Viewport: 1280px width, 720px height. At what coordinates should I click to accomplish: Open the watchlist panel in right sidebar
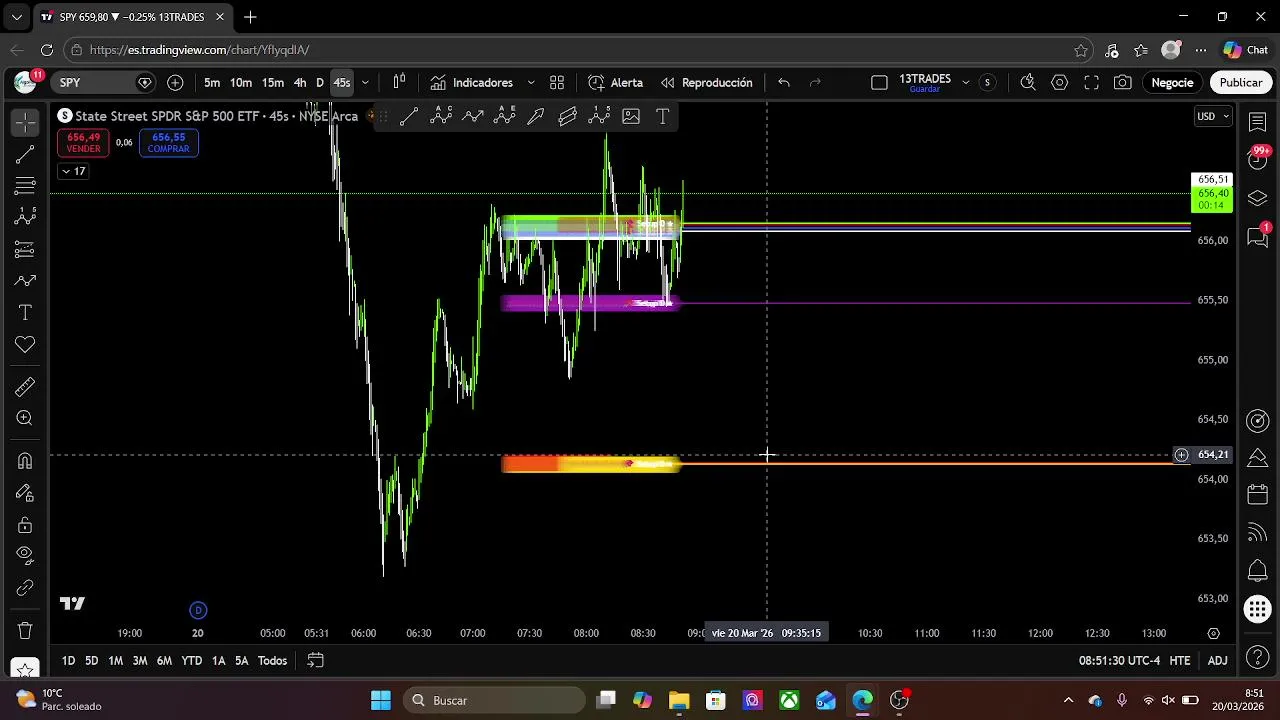(x=1258, y=122)
